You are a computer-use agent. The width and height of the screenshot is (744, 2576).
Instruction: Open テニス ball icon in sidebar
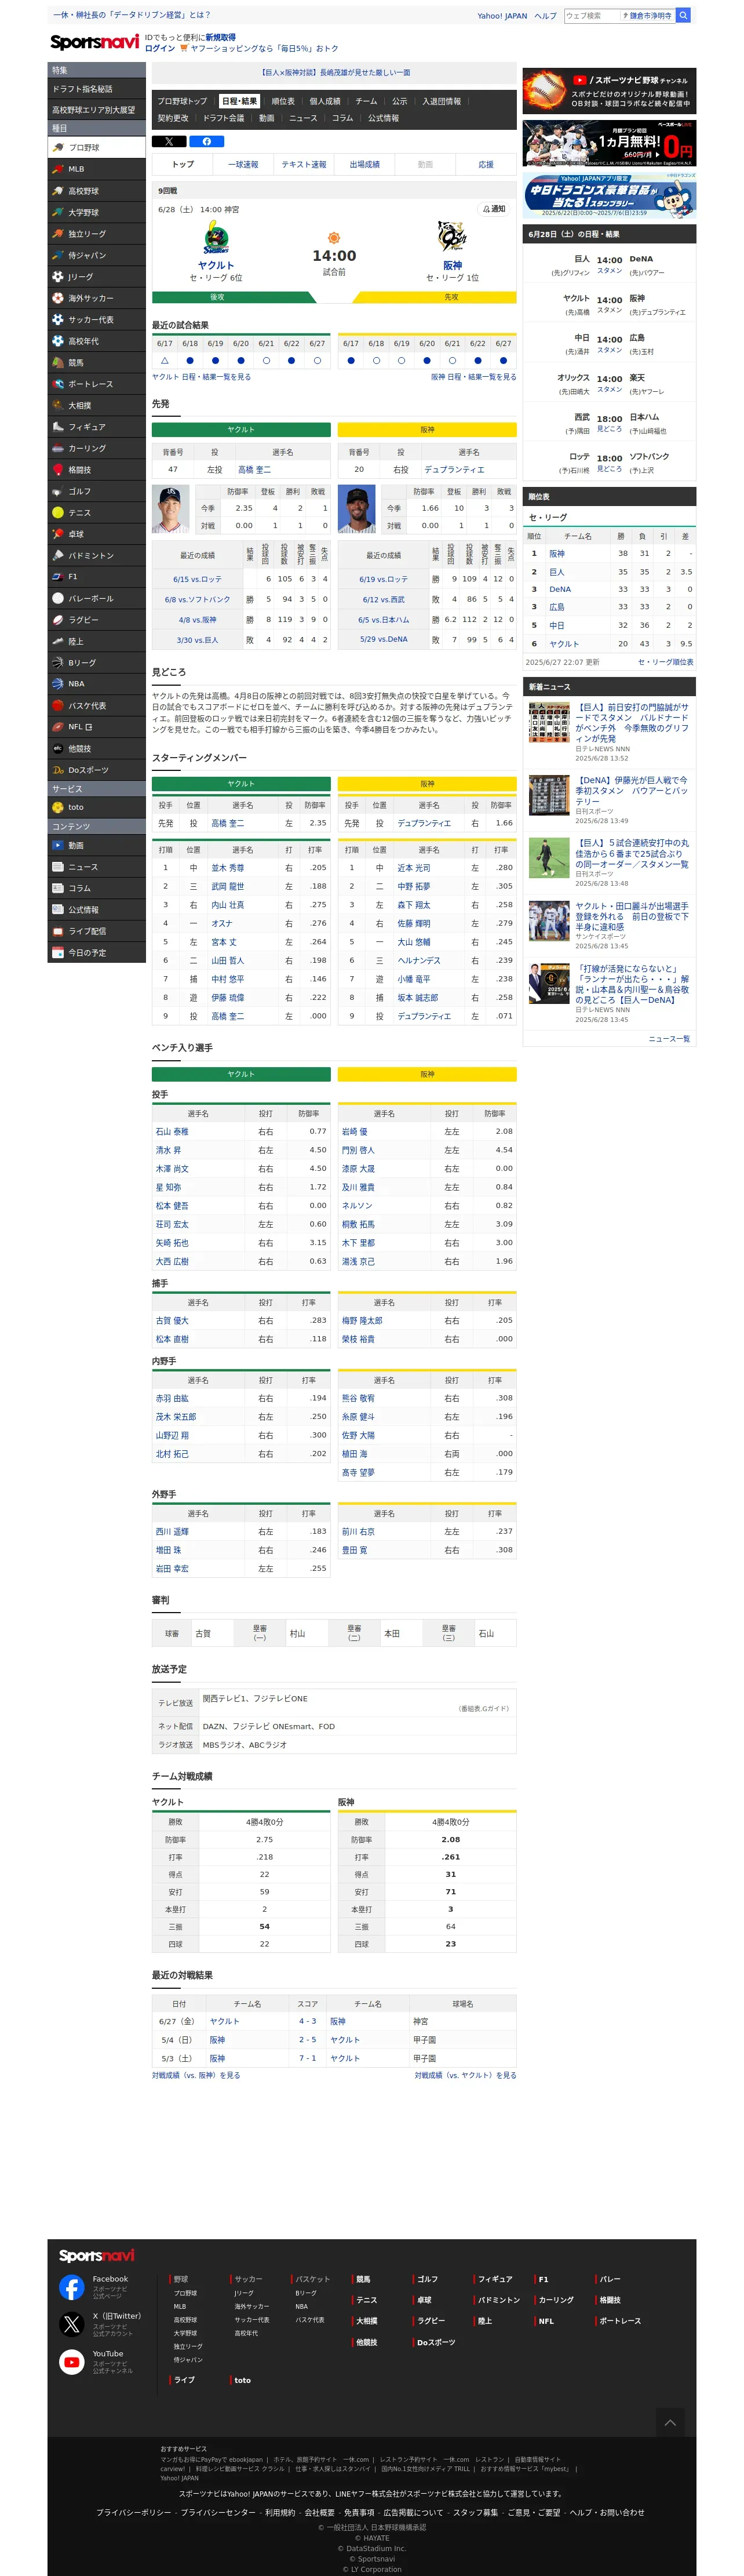point(58,512)
